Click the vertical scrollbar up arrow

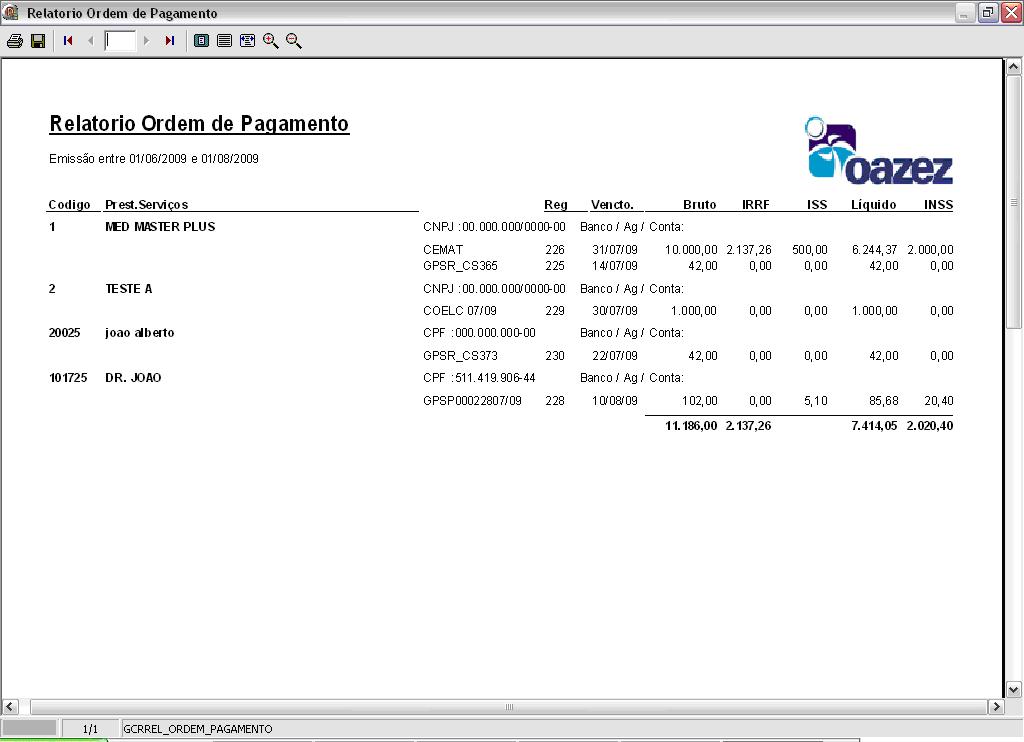[1013, 67]
